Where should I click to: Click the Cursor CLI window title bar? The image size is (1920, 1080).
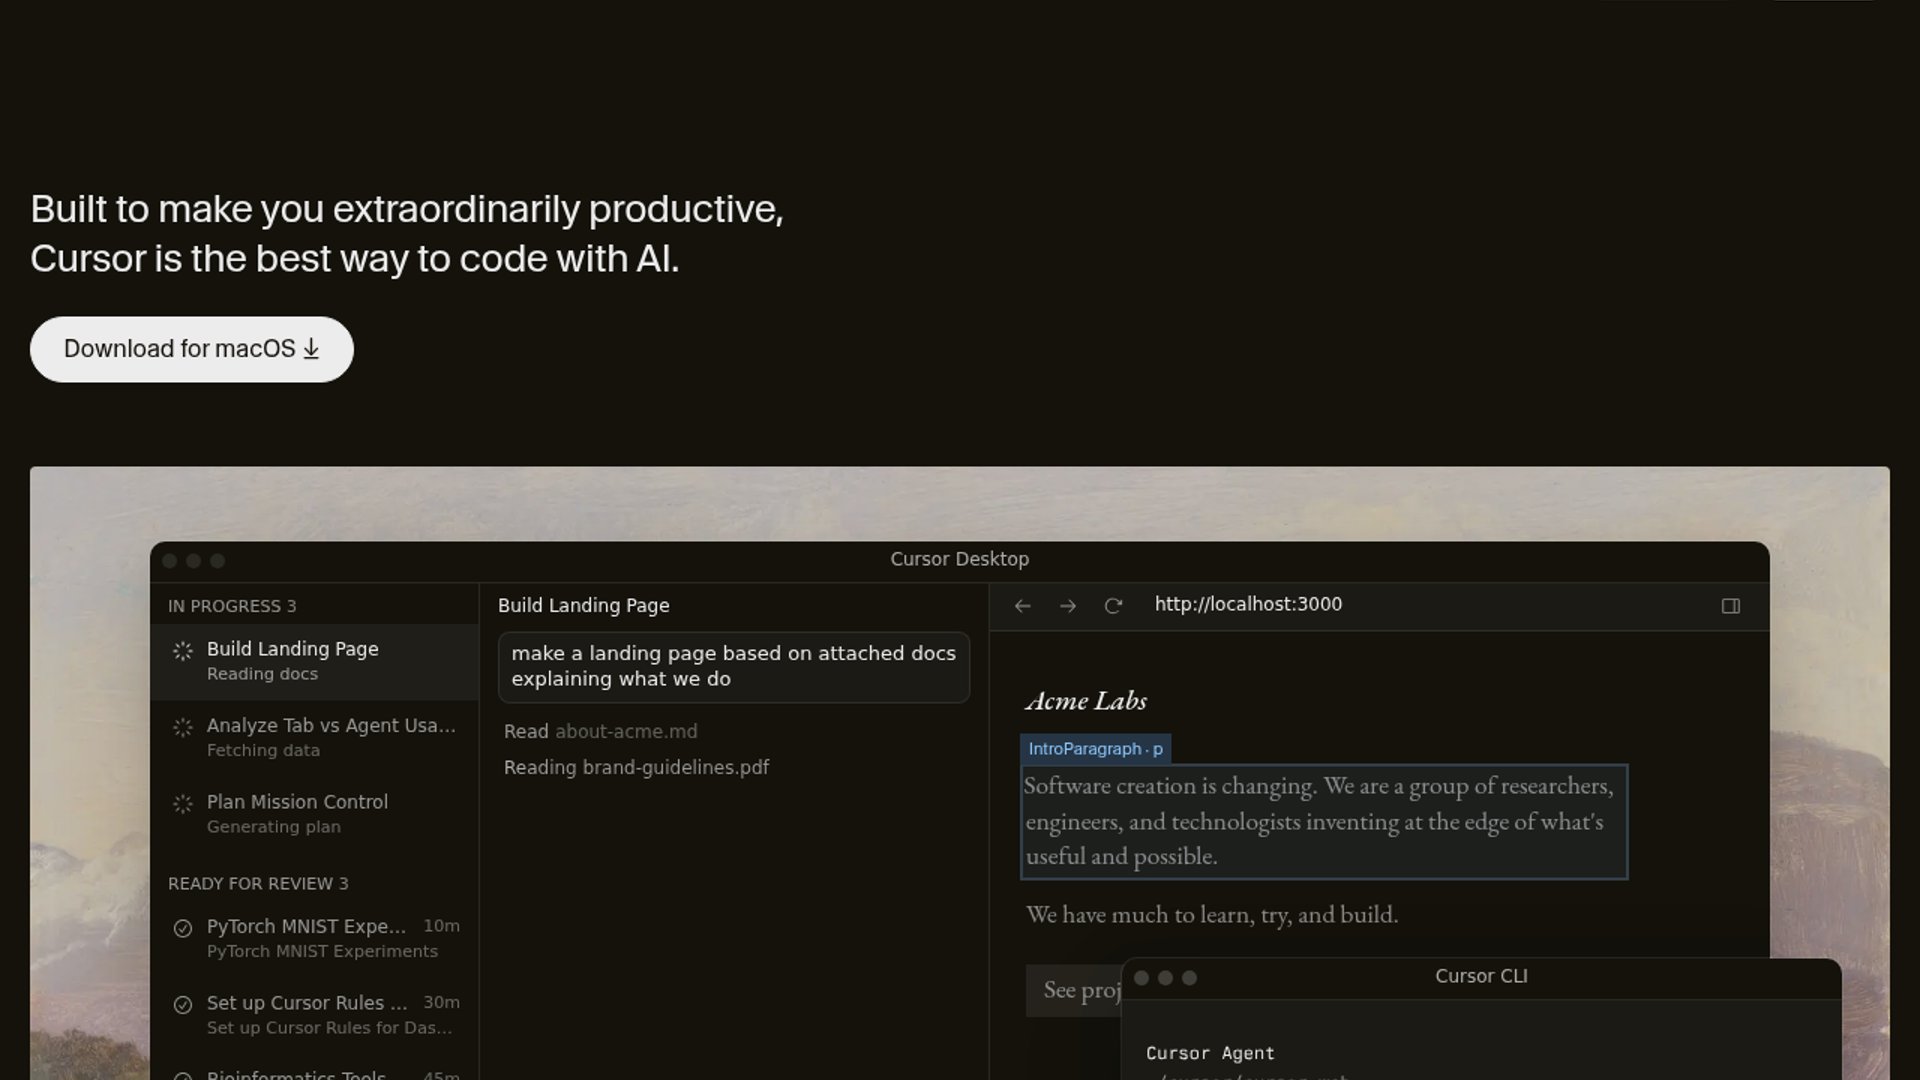[1480, 977]
